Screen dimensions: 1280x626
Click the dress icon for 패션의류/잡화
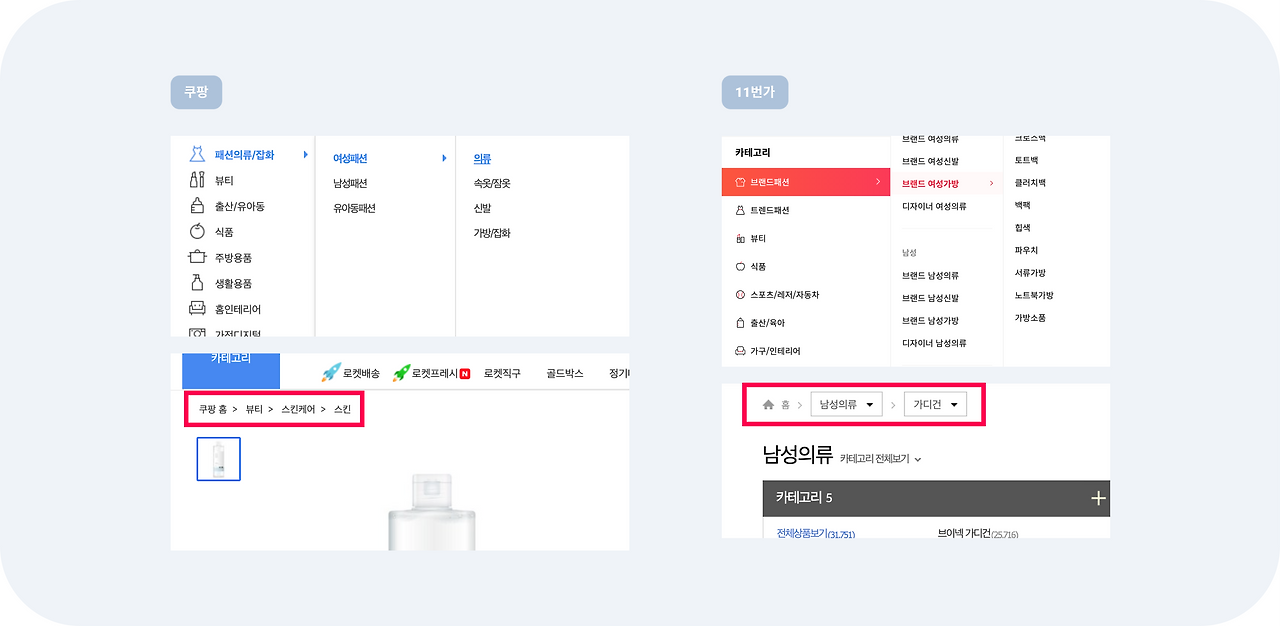pyautogui.click(x=197, y=155)
